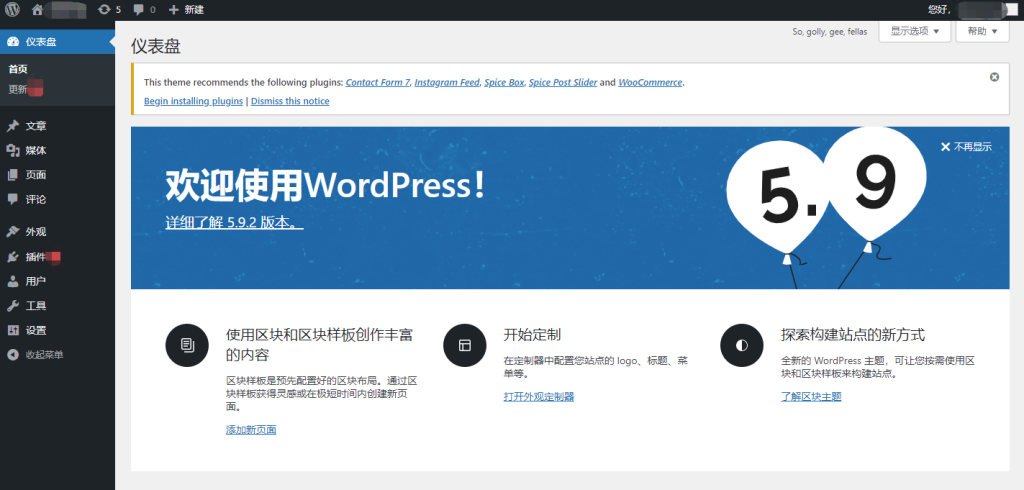
Task: Click the 'So, golly, gee, fellas' text
Action: [x=829, y=31]
